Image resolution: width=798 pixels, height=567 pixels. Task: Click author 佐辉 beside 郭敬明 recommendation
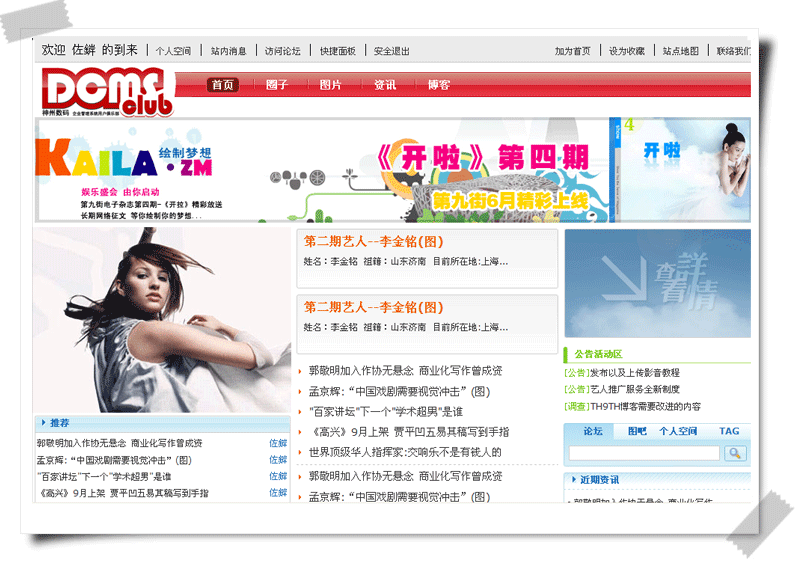point(278,443)
